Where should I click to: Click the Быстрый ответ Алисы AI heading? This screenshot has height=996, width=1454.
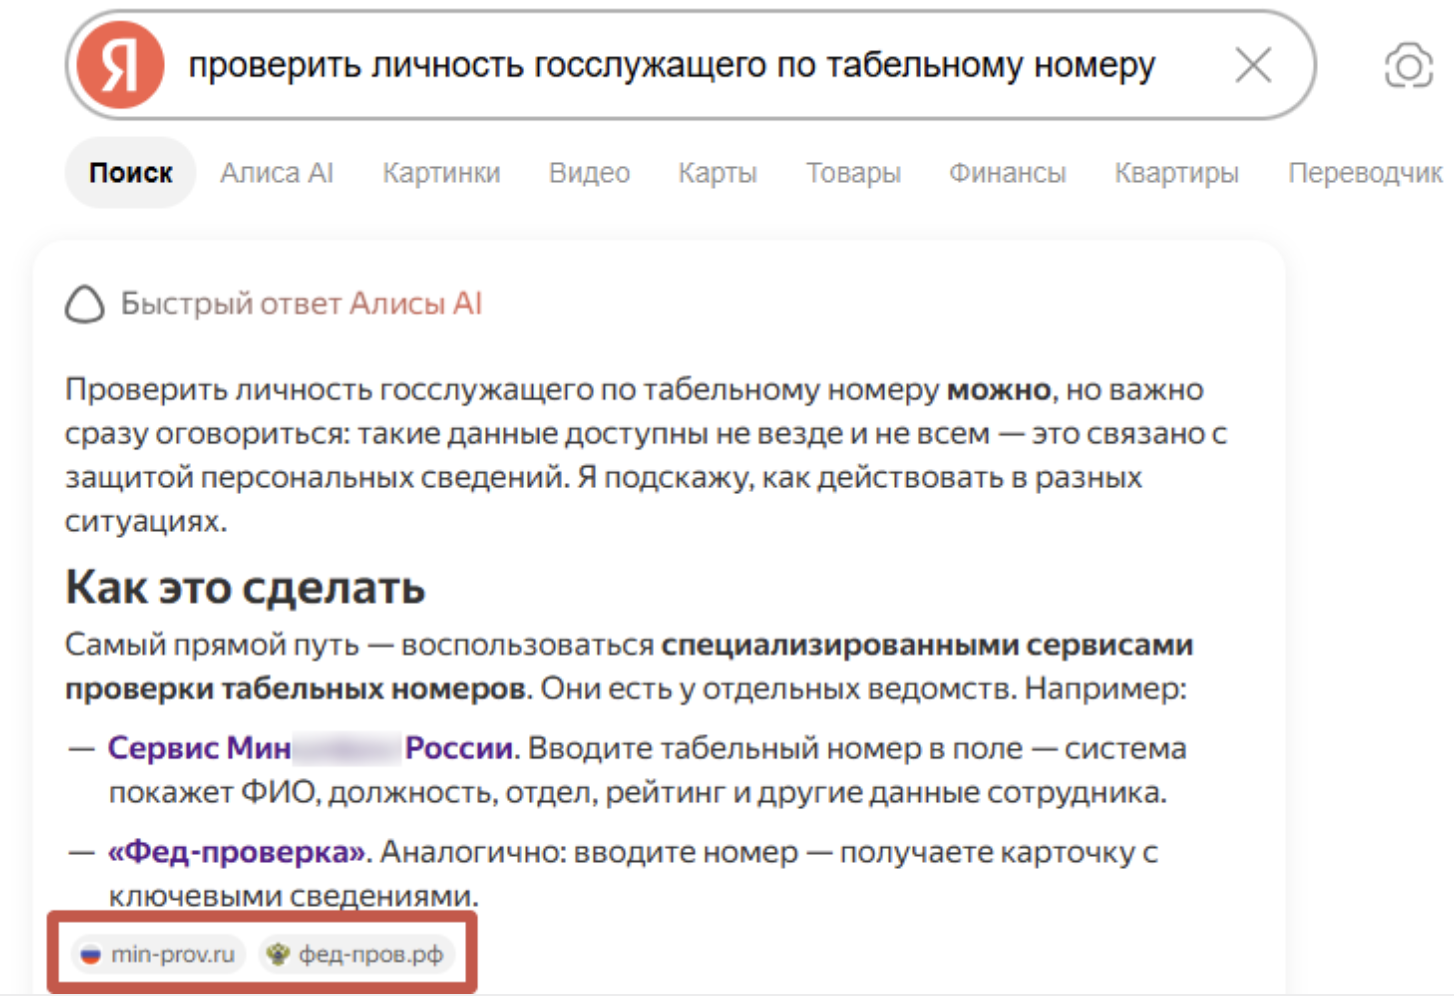[x=301, y=303]
